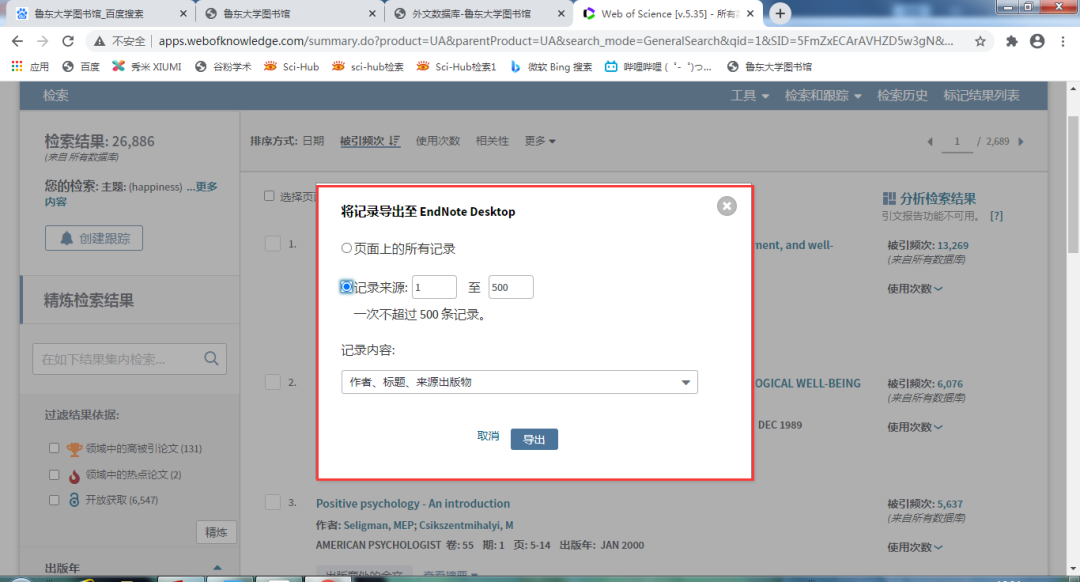Check 领域中的热点论文 filter

[54, 475]
